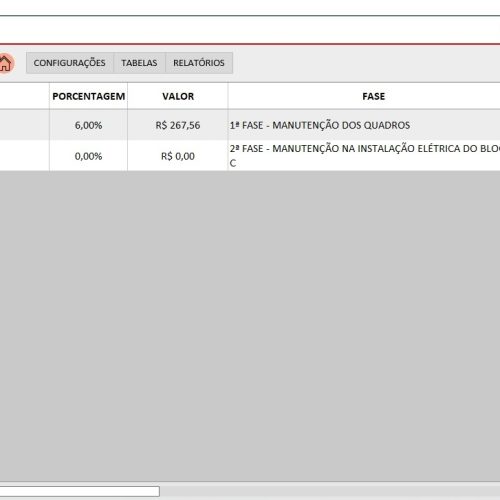Viewport: 500px width, 500px height.
Task: Open the RELATÓRIOS menu
Action: [199, 63]
